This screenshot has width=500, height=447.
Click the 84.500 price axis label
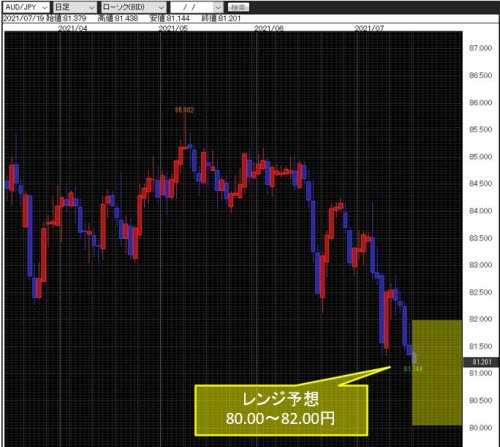480,184
